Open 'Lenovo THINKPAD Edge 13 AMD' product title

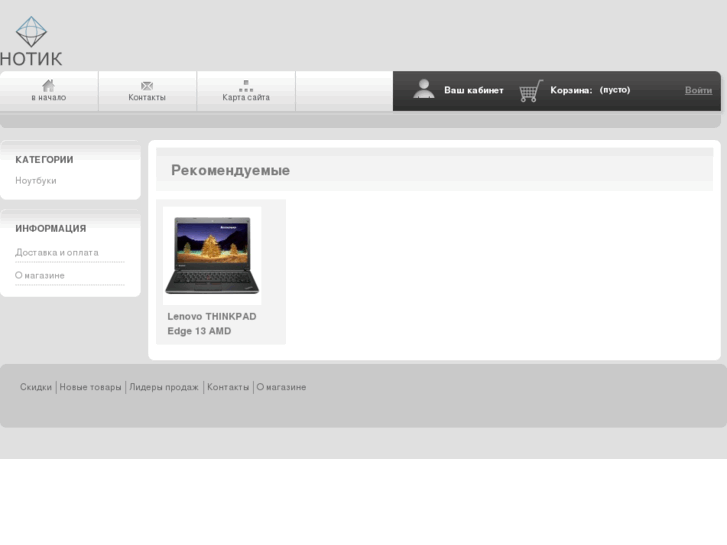point(212,323)
